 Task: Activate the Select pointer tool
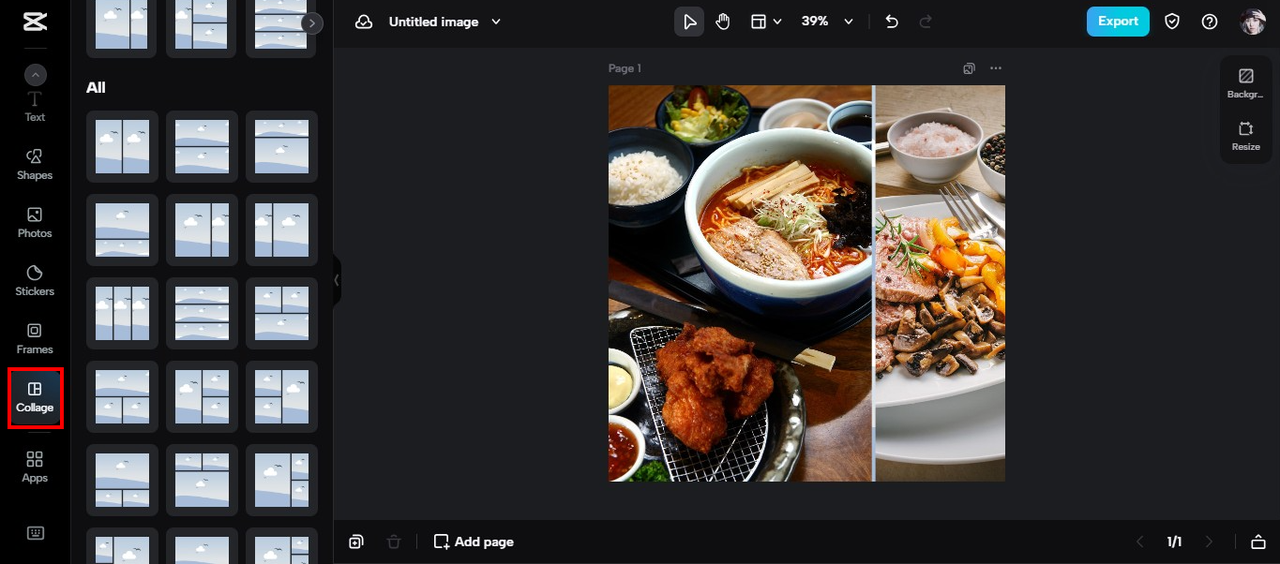(x=689, y=22)
